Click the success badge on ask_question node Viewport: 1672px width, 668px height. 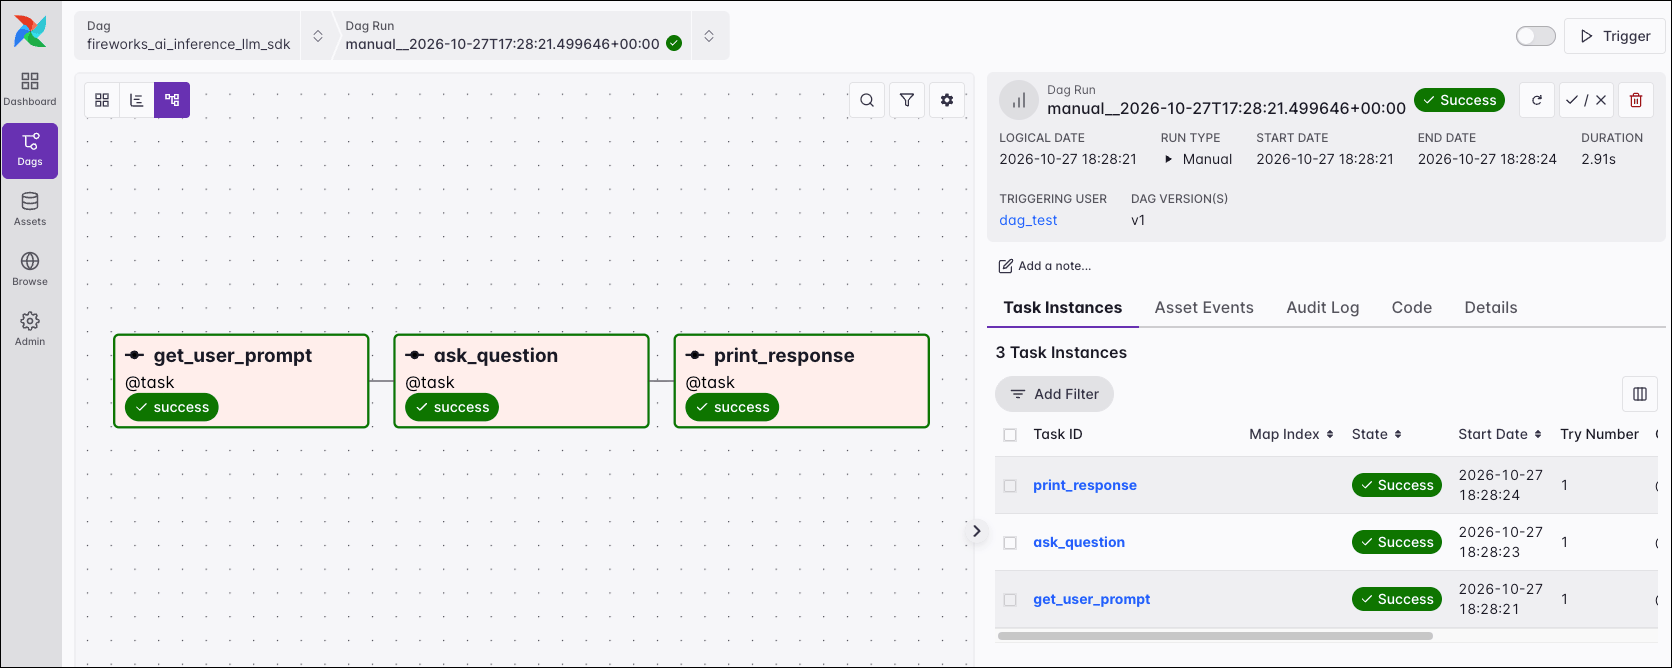tap(452, 407)
